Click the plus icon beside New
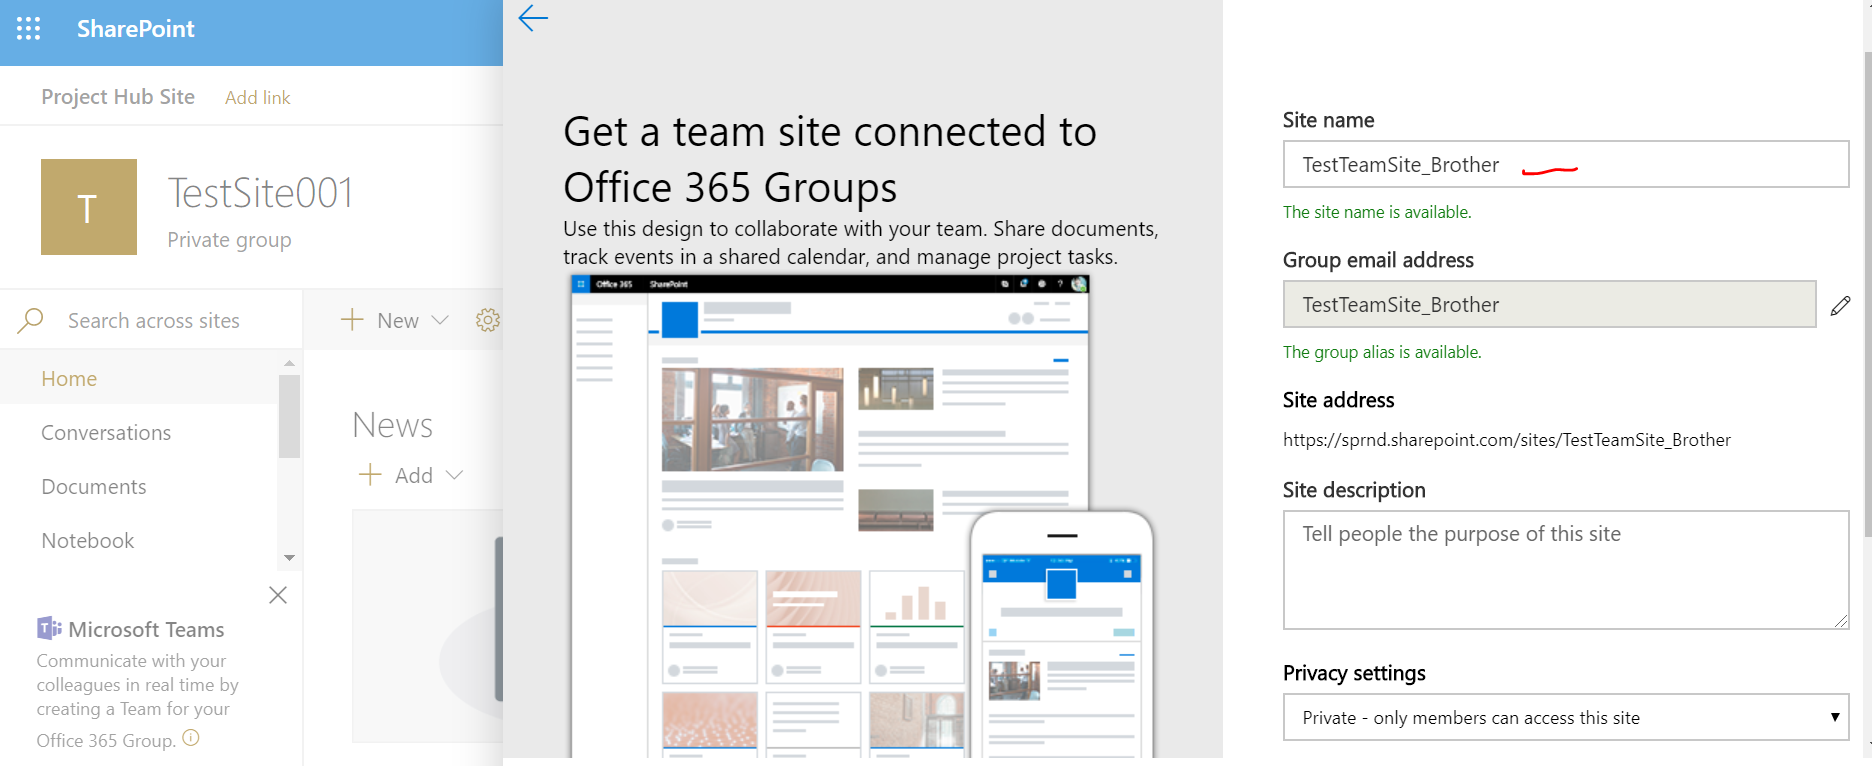 click(x=352, y=320)
